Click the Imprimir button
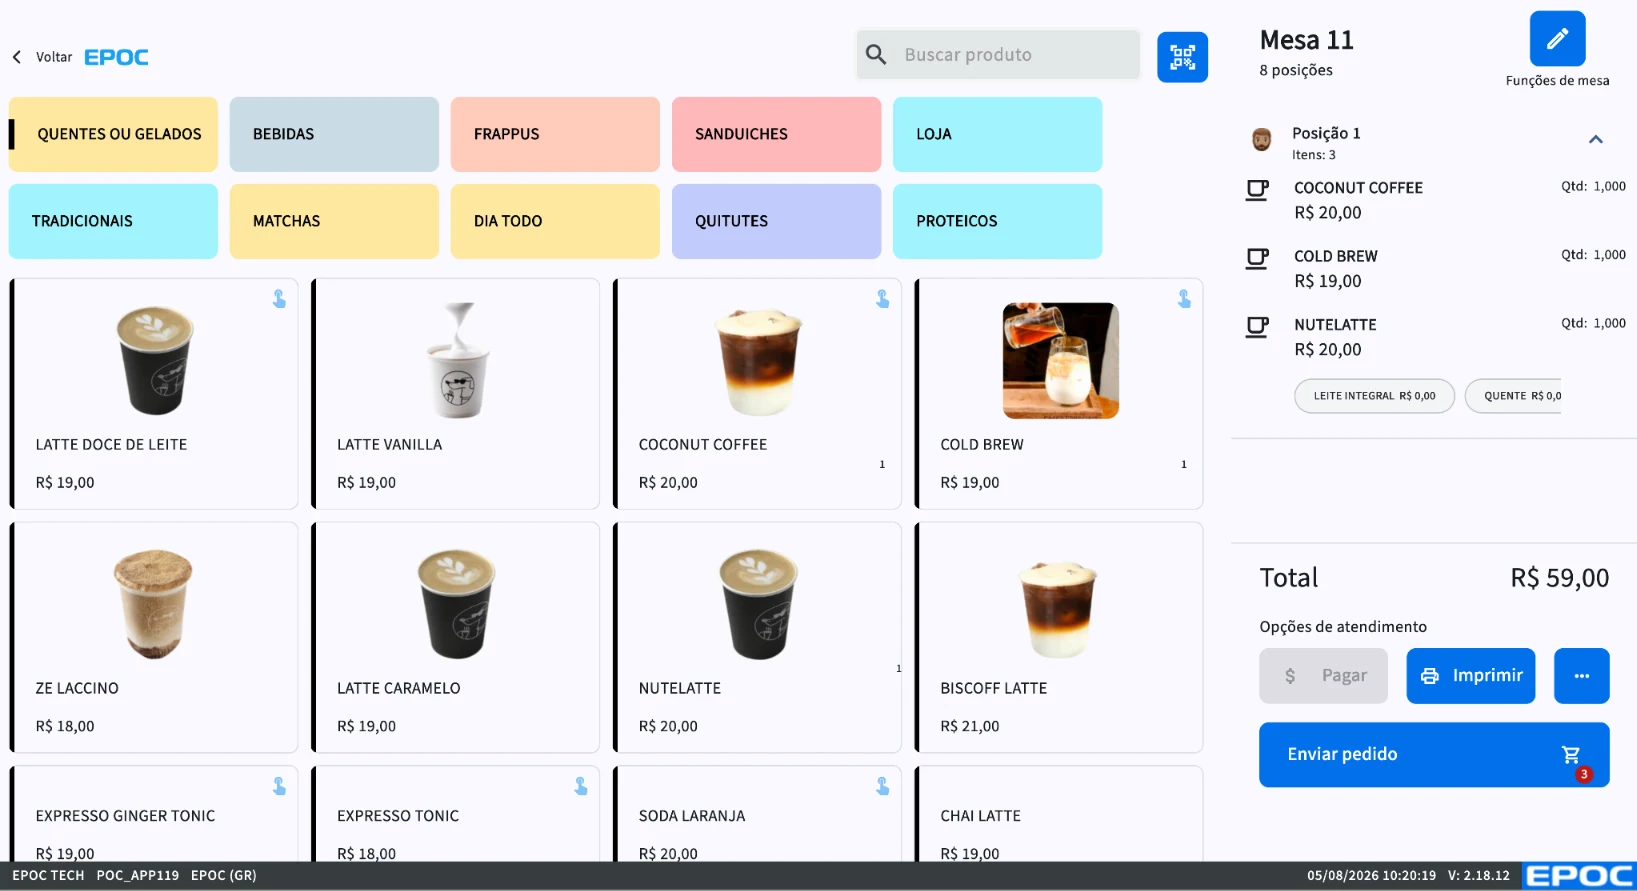Screen dimensions: 1637x891 click(x=1470, y=676)
